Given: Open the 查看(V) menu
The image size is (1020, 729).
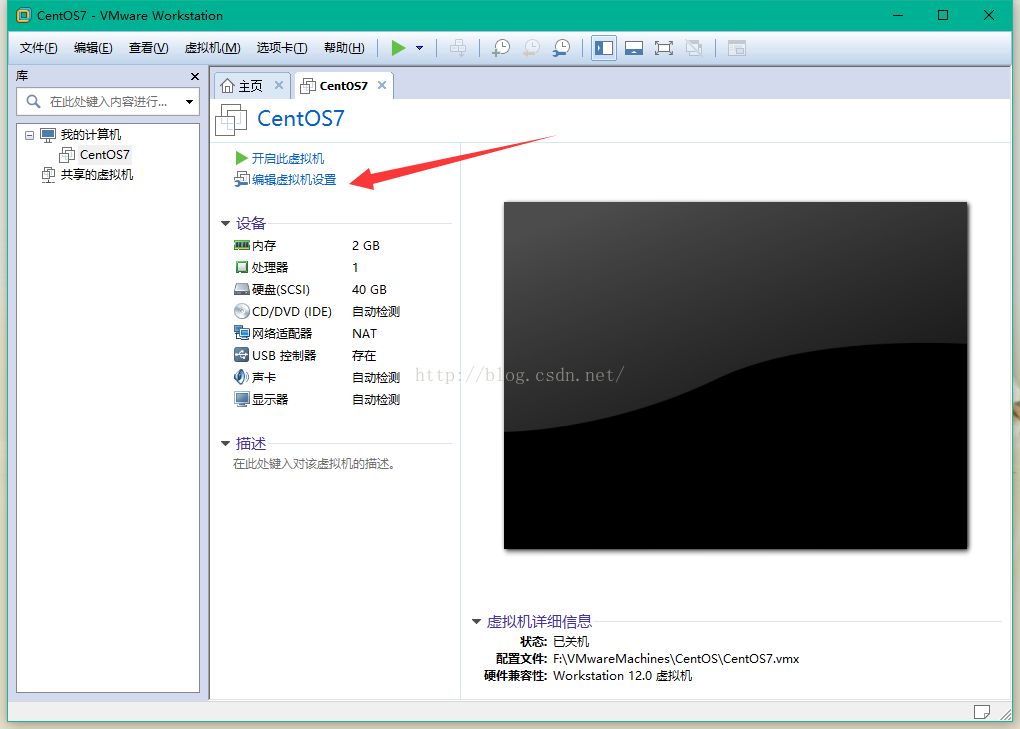Looking at the screenshot, I should pos(148,47).
